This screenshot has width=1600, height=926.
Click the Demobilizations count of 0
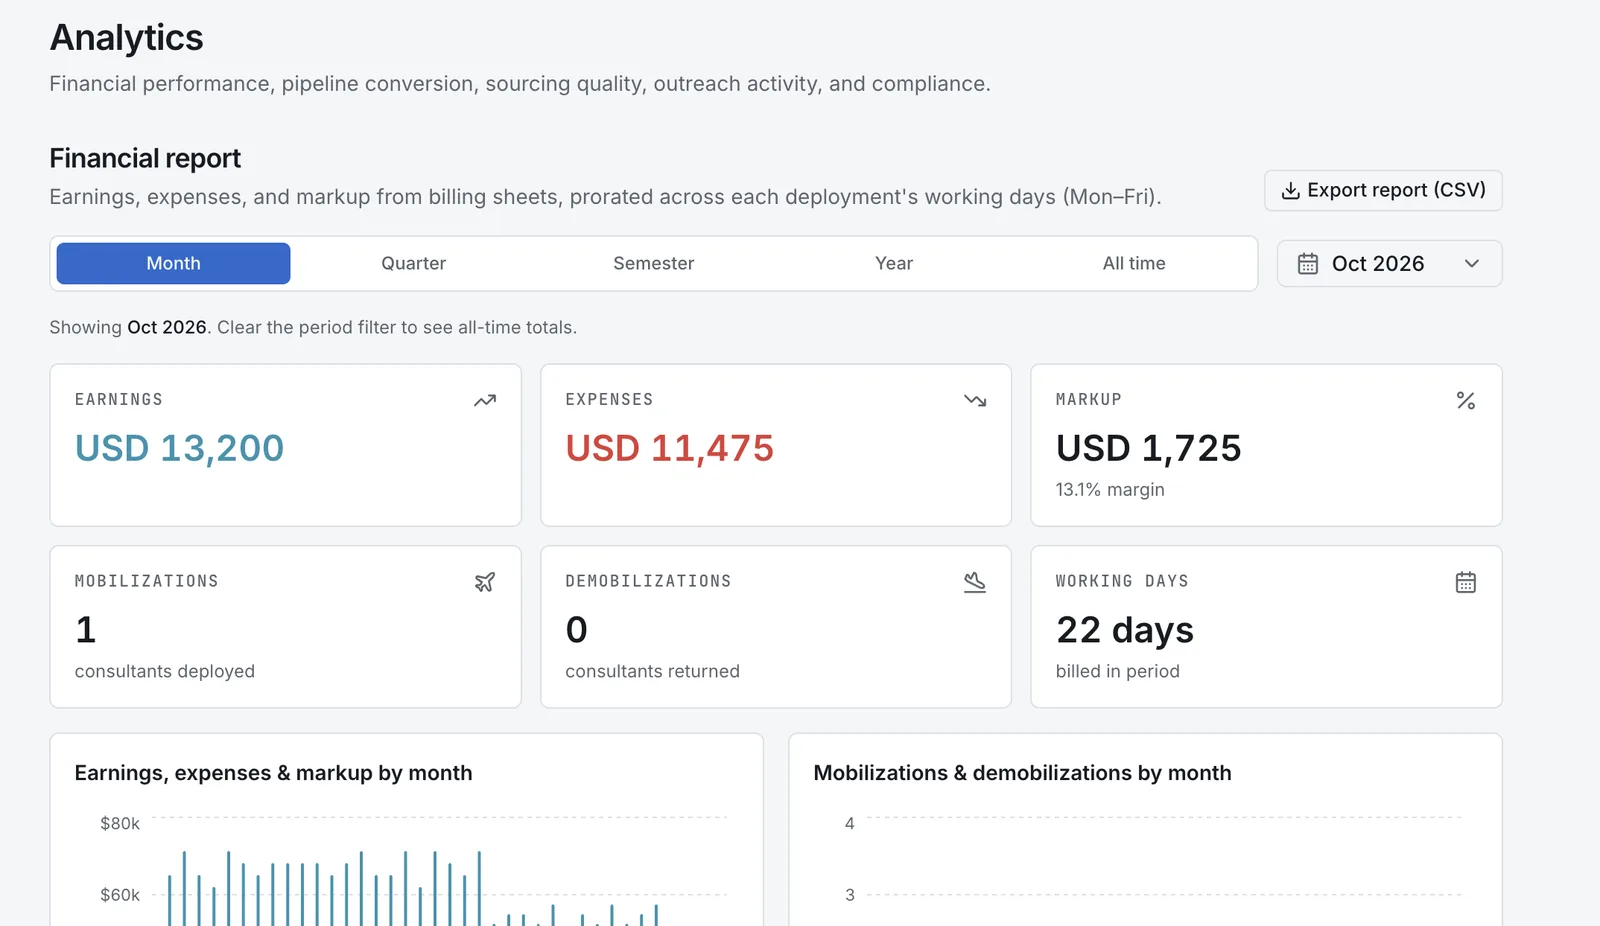(577, 630)
